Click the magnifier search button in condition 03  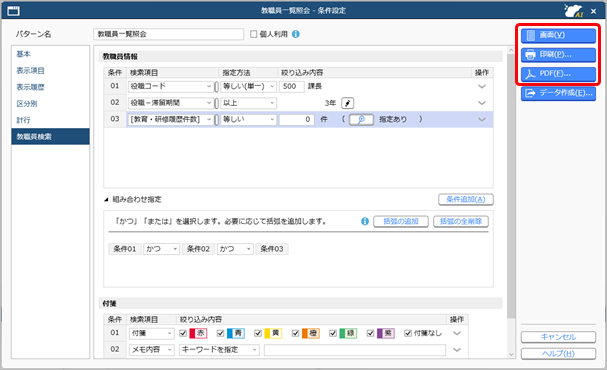361,120
